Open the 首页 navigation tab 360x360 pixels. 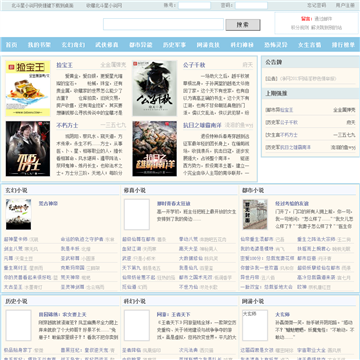[12, 45]
